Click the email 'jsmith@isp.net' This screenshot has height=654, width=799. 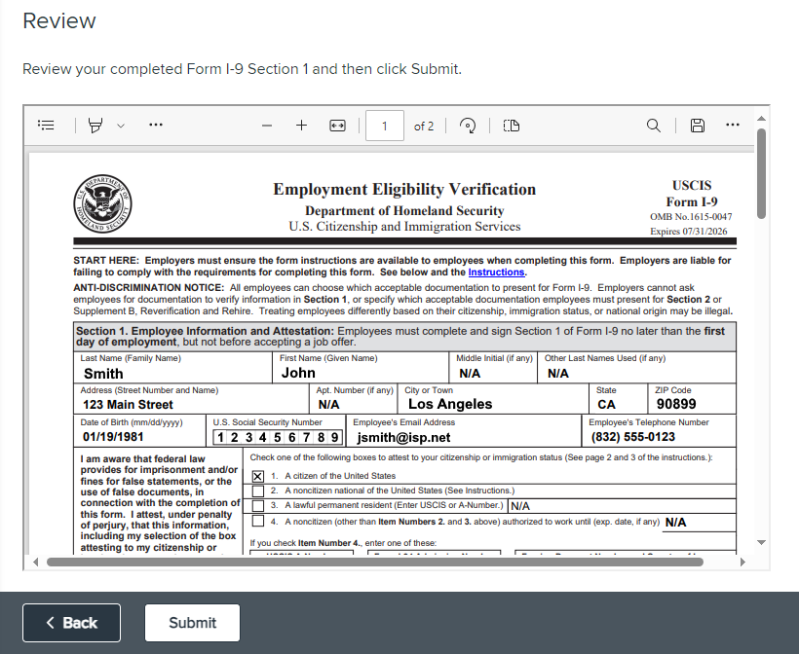point(404,438)
